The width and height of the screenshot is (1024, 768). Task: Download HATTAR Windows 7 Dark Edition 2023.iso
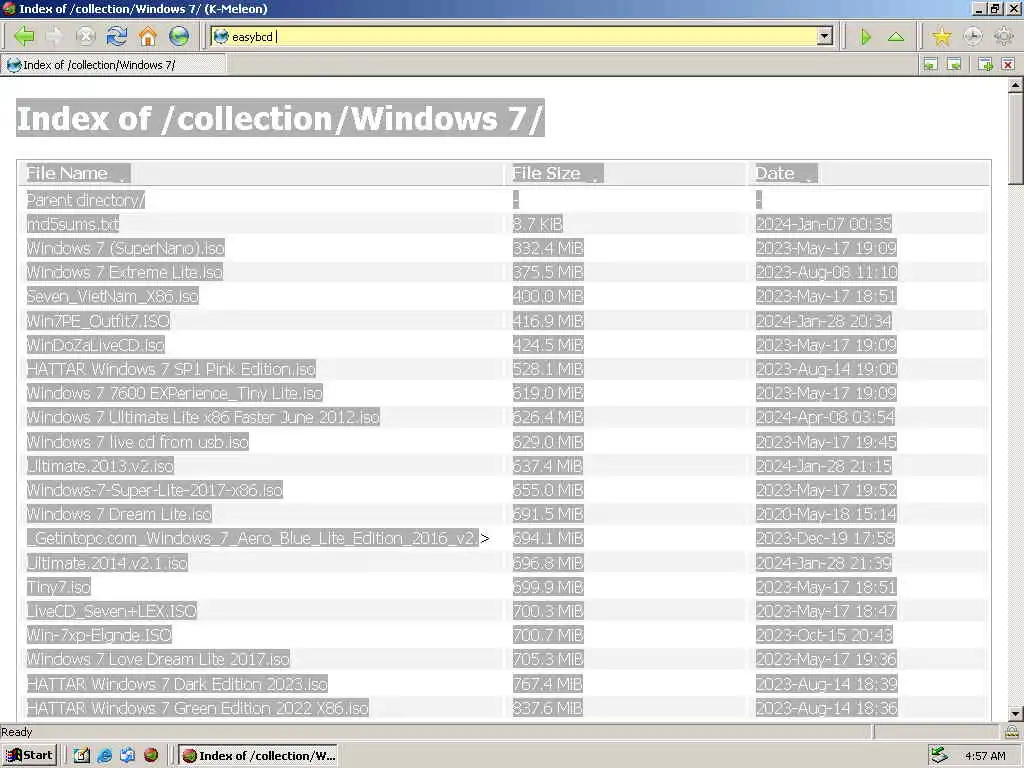coord(177,684)
